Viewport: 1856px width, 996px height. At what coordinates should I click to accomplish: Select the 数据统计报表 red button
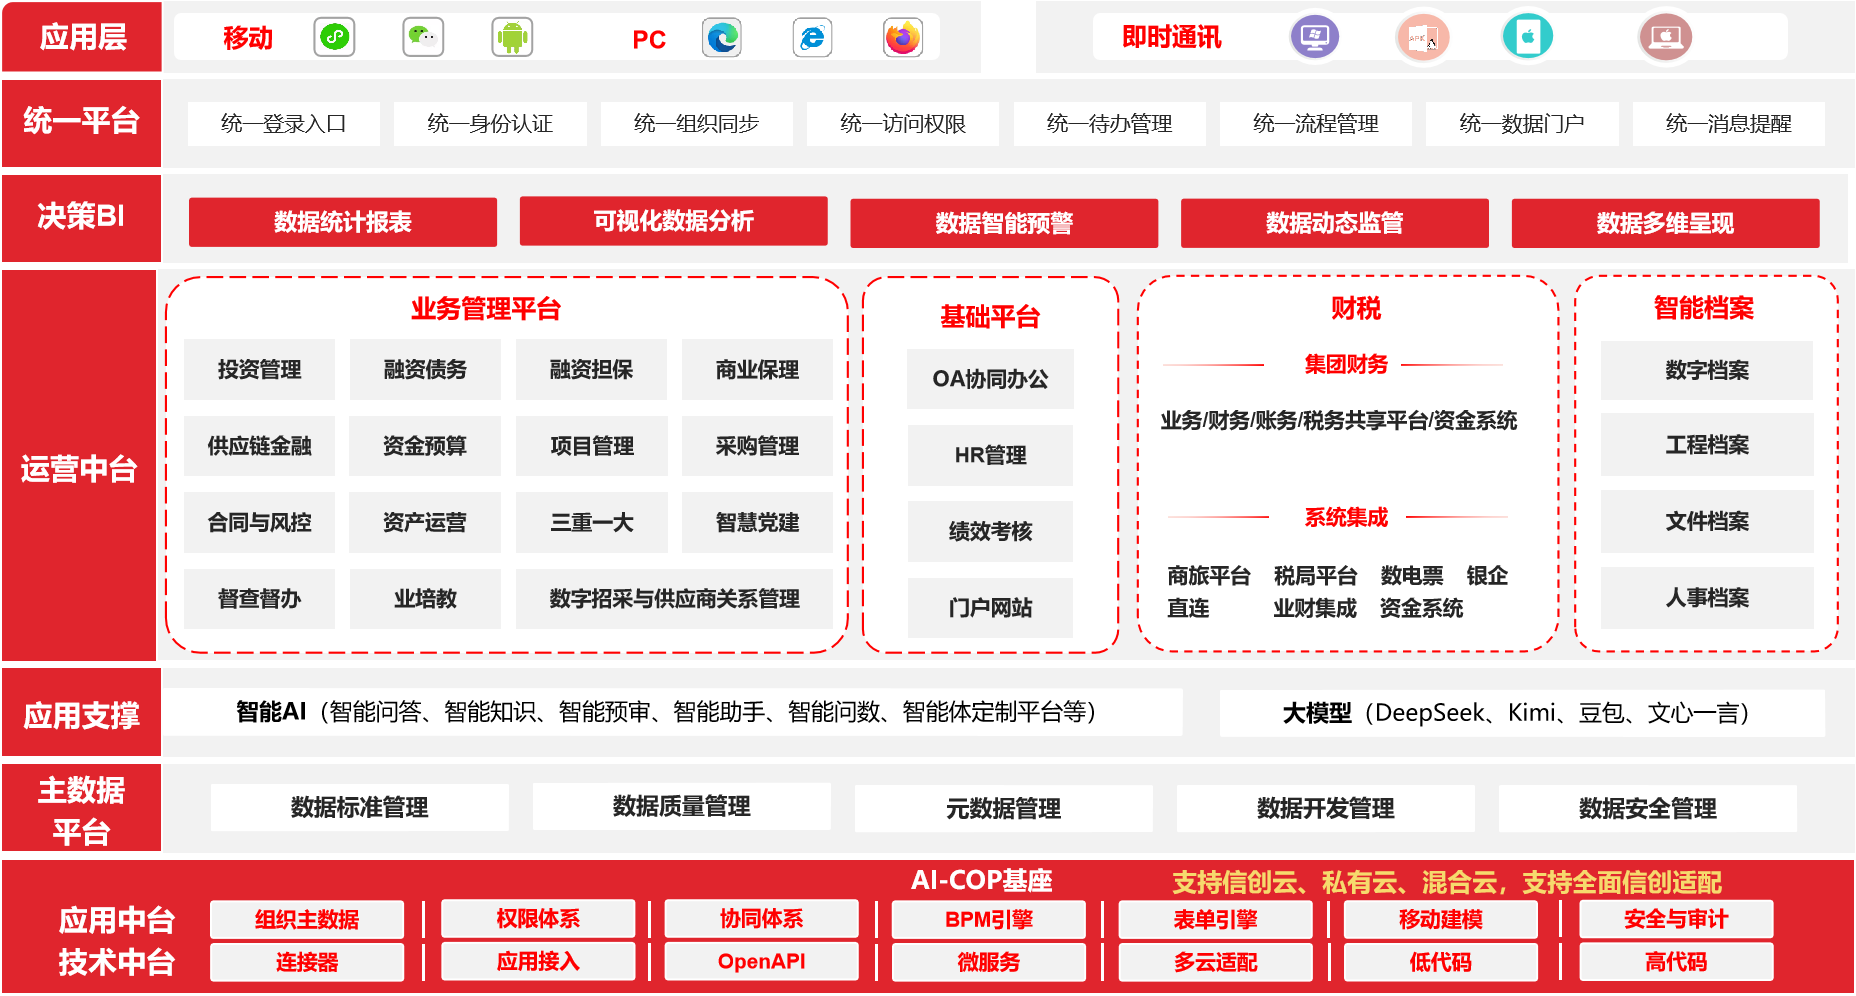343,222
